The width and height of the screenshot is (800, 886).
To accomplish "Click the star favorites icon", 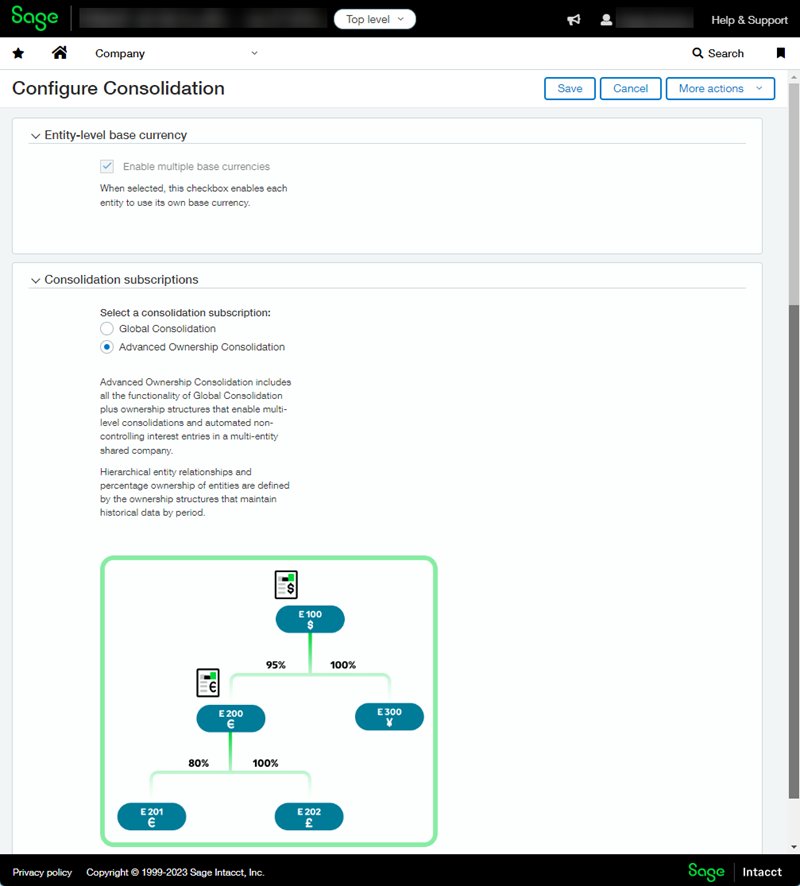I will (x=18, y=53).
